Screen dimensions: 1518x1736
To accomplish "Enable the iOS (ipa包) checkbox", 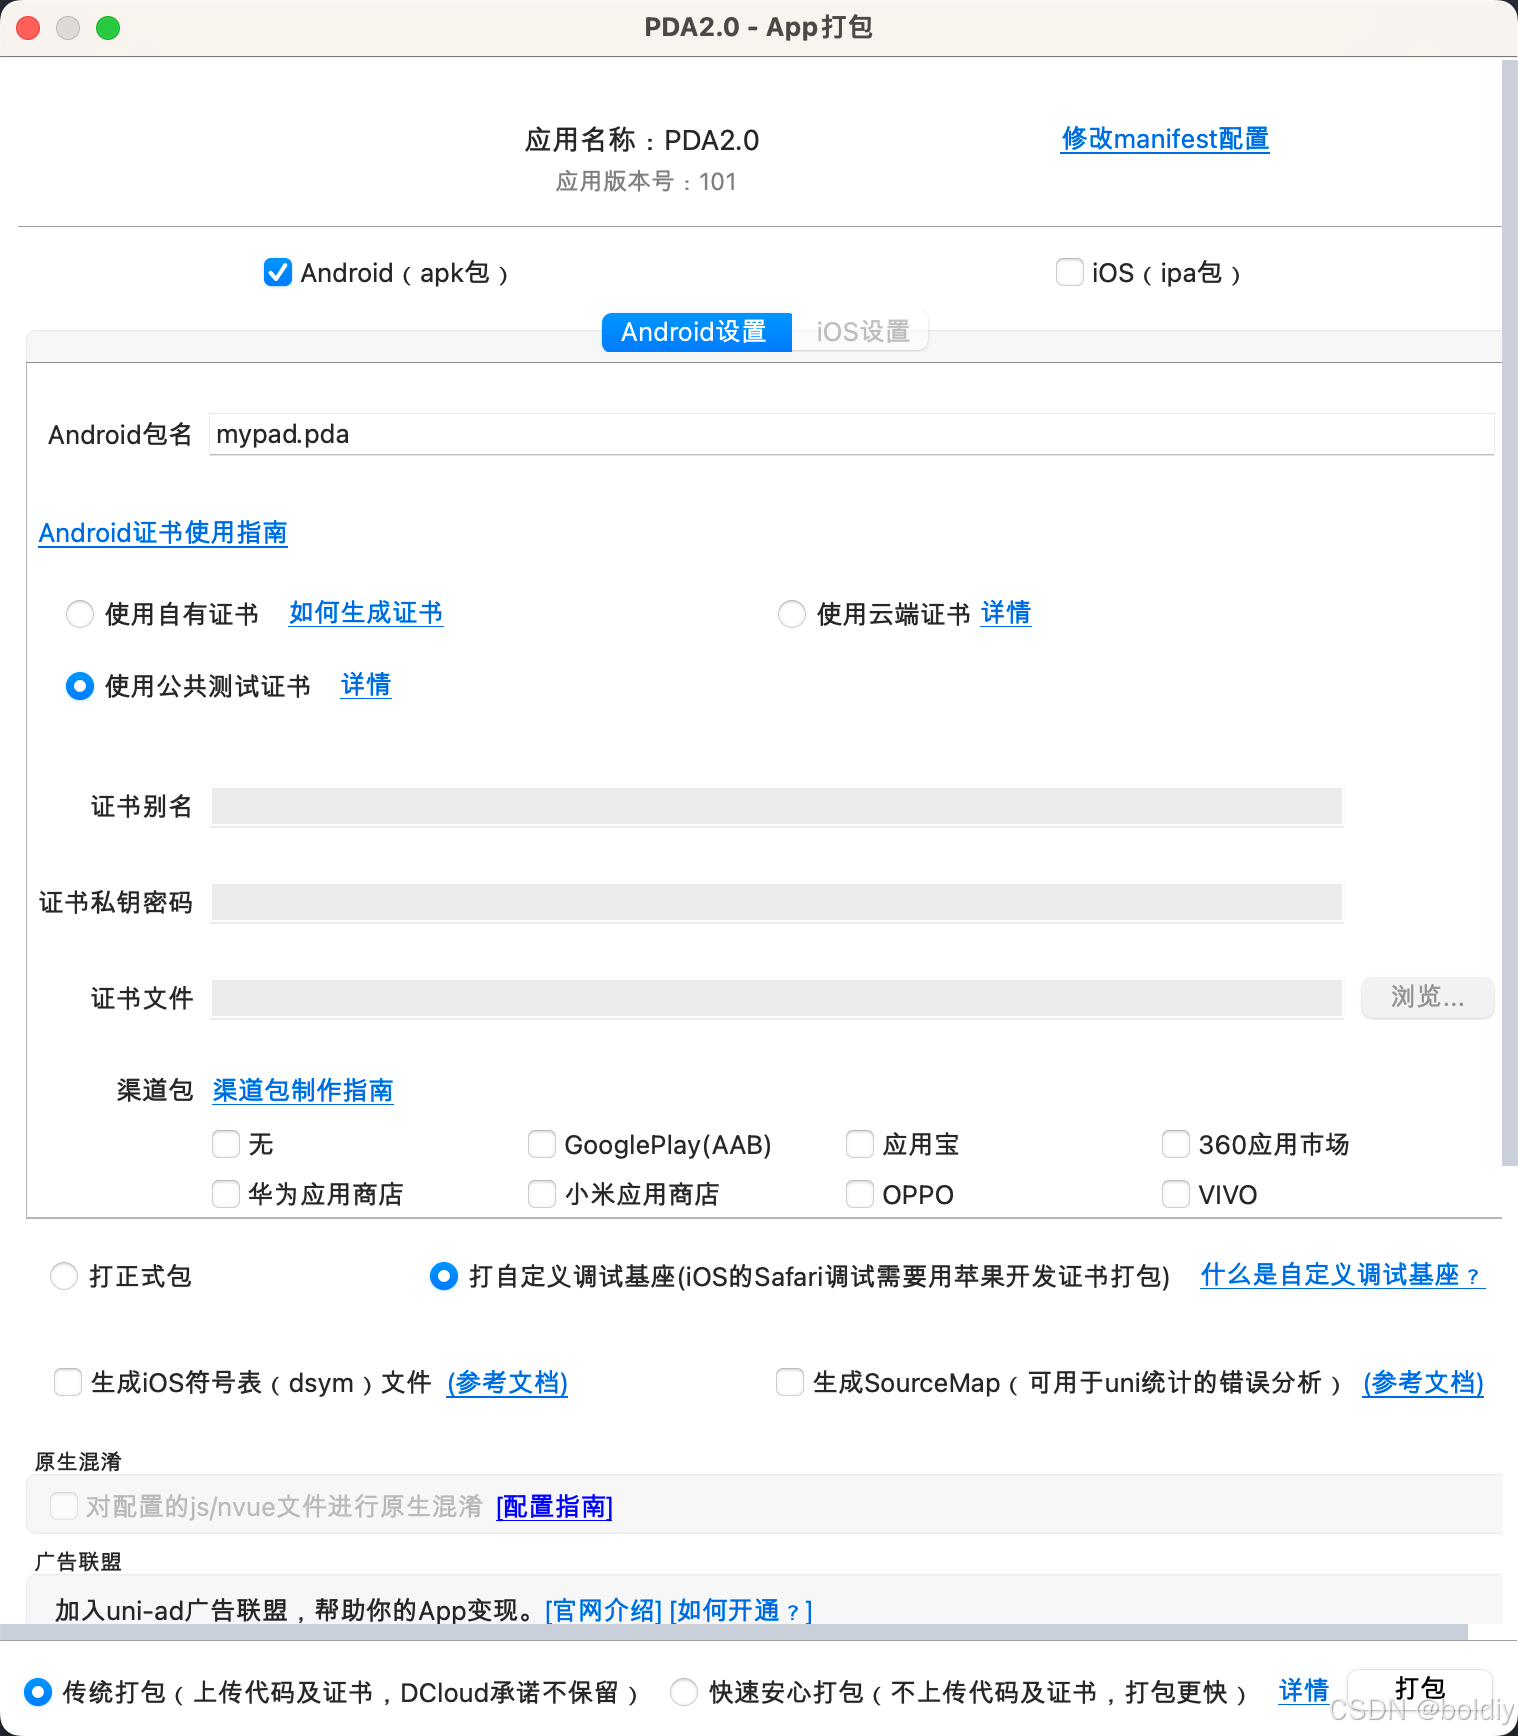I will coord(1069,272).
